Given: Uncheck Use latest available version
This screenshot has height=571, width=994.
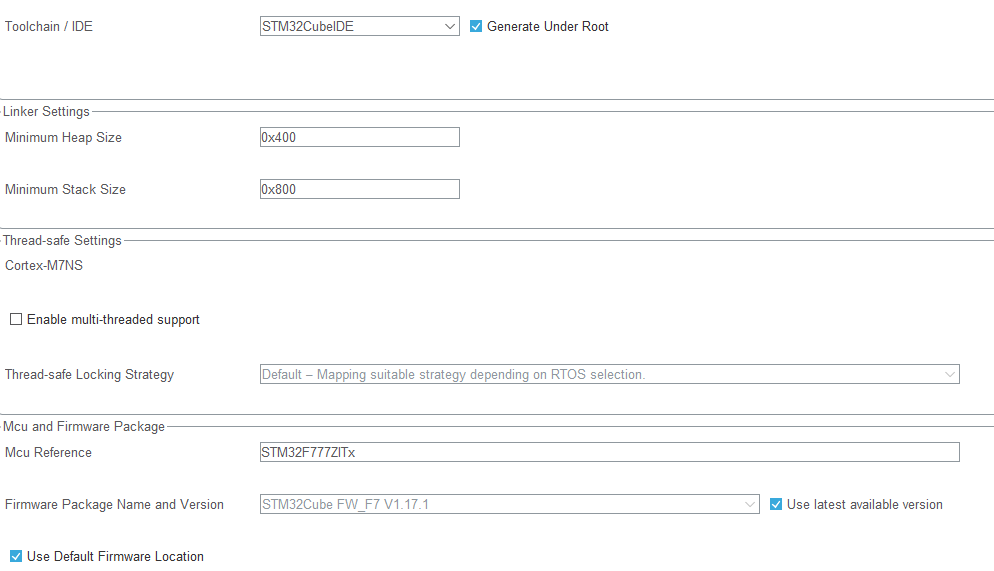Looking at the screenshot, I should point(777,504).
